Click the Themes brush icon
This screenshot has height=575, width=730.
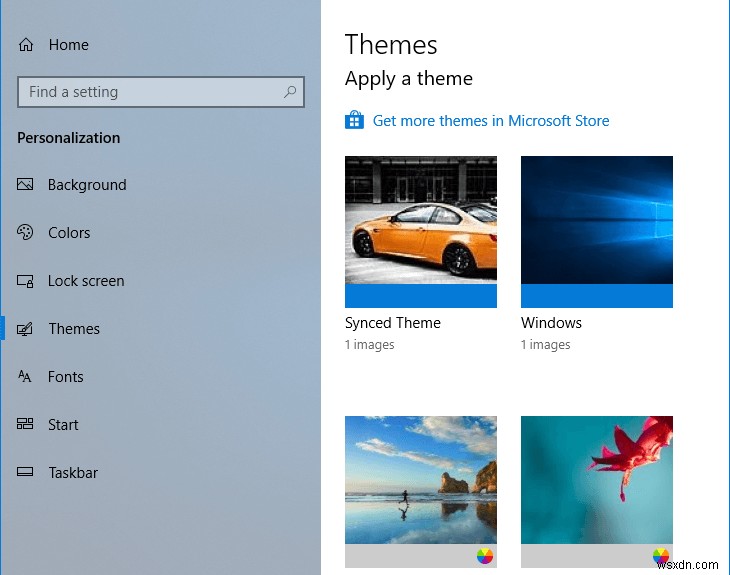pyautogui.click(x=25, y=329)
